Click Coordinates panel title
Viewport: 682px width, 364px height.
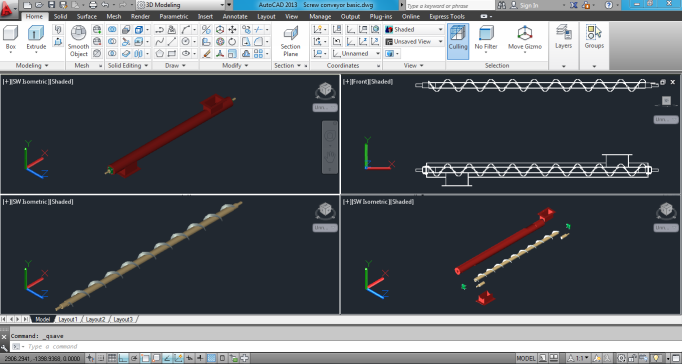pyautogui.click(x=343, y=66)
